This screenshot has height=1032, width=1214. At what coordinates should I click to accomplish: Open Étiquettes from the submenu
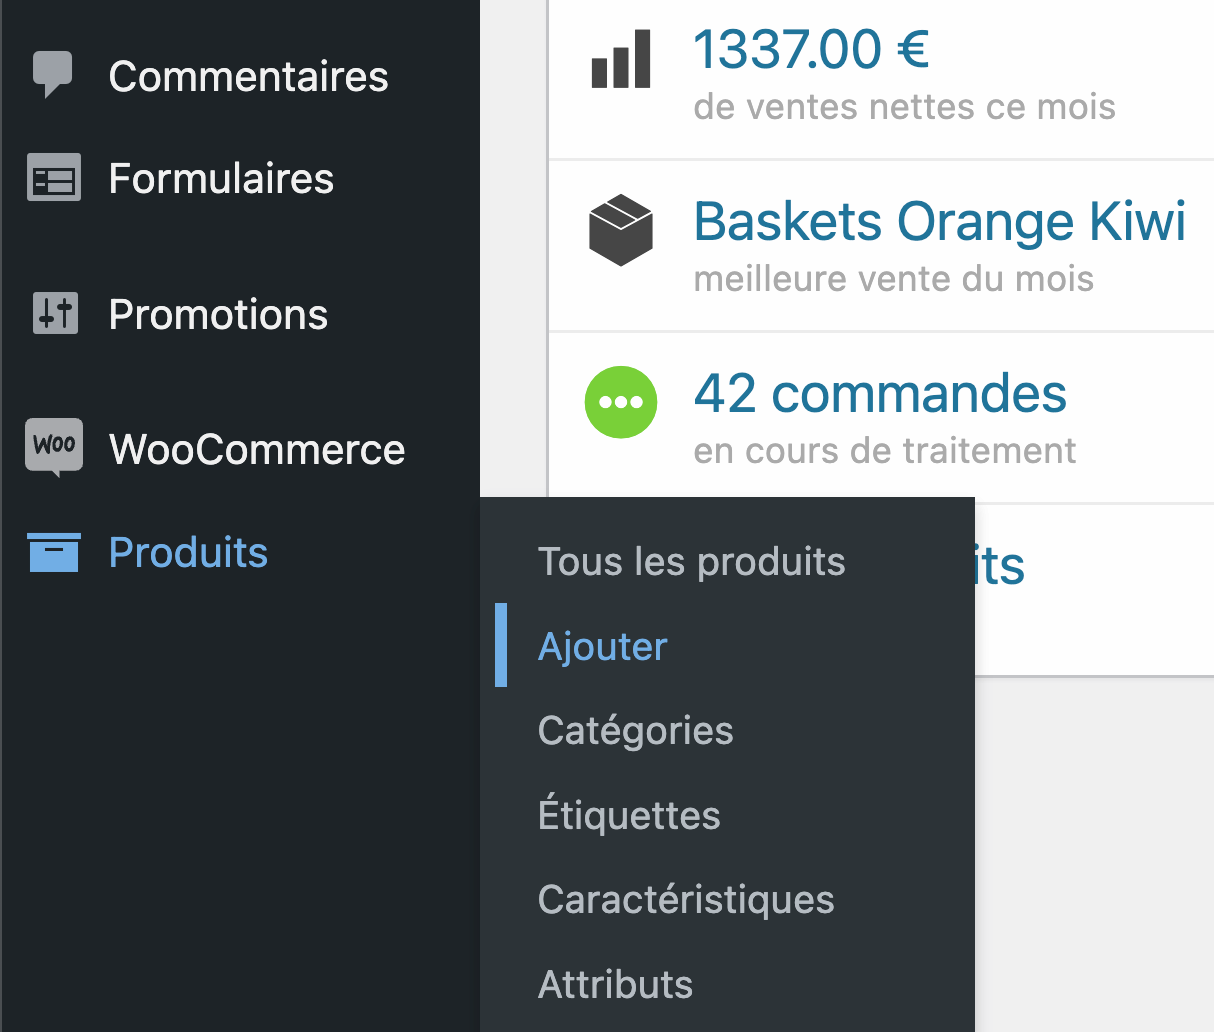pyautogui.click(x=629, y=814)
